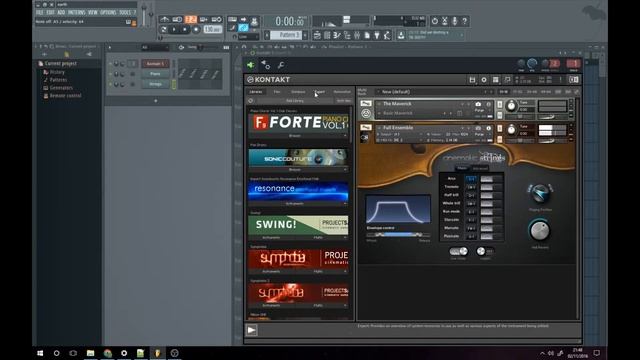Click the Piano channel button in channel rack

(155, 74)
